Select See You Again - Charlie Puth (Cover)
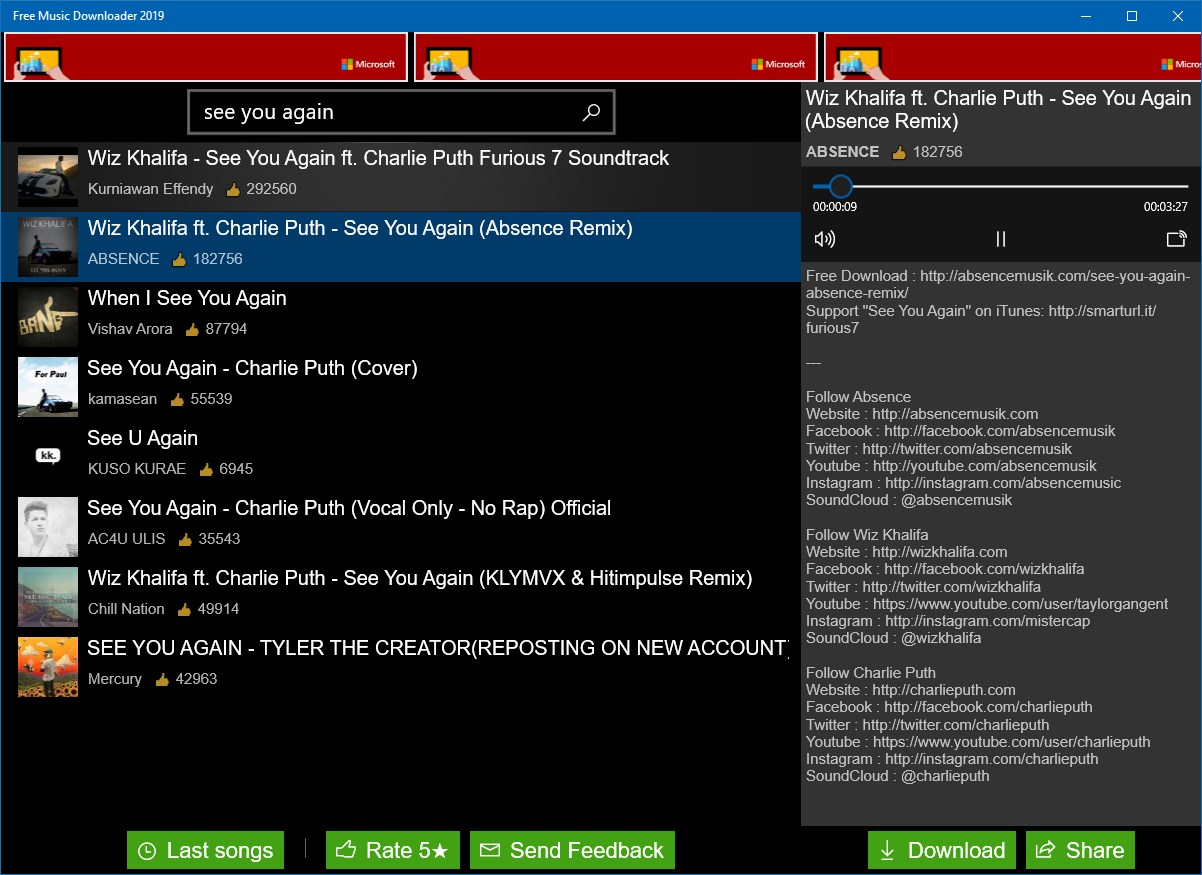Image resolution: width=1202 pixels, height=875 pixels. (400, 387)
